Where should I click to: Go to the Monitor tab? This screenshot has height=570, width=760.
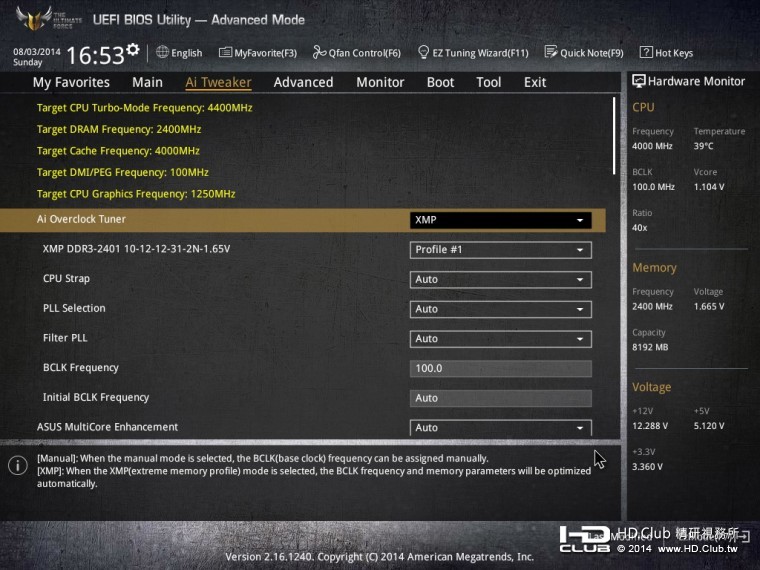point(380,82)
